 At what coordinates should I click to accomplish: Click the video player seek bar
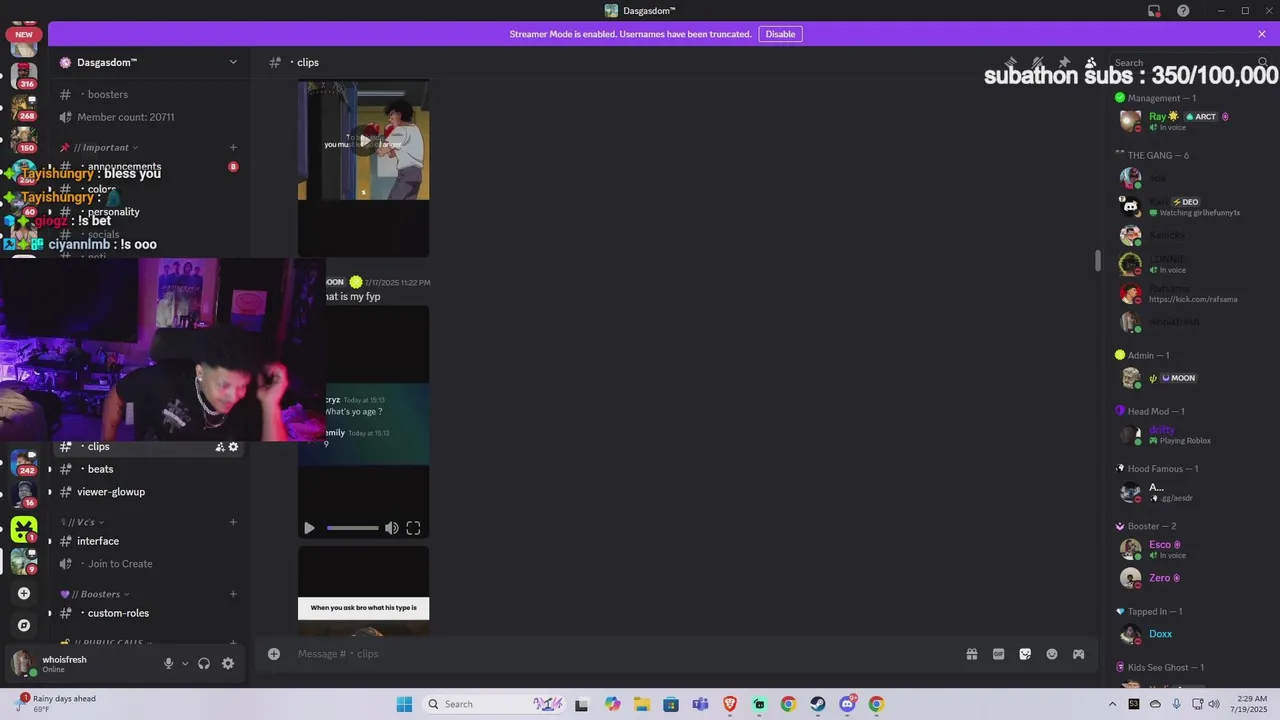pyautogui.click(x=352, y=528)
